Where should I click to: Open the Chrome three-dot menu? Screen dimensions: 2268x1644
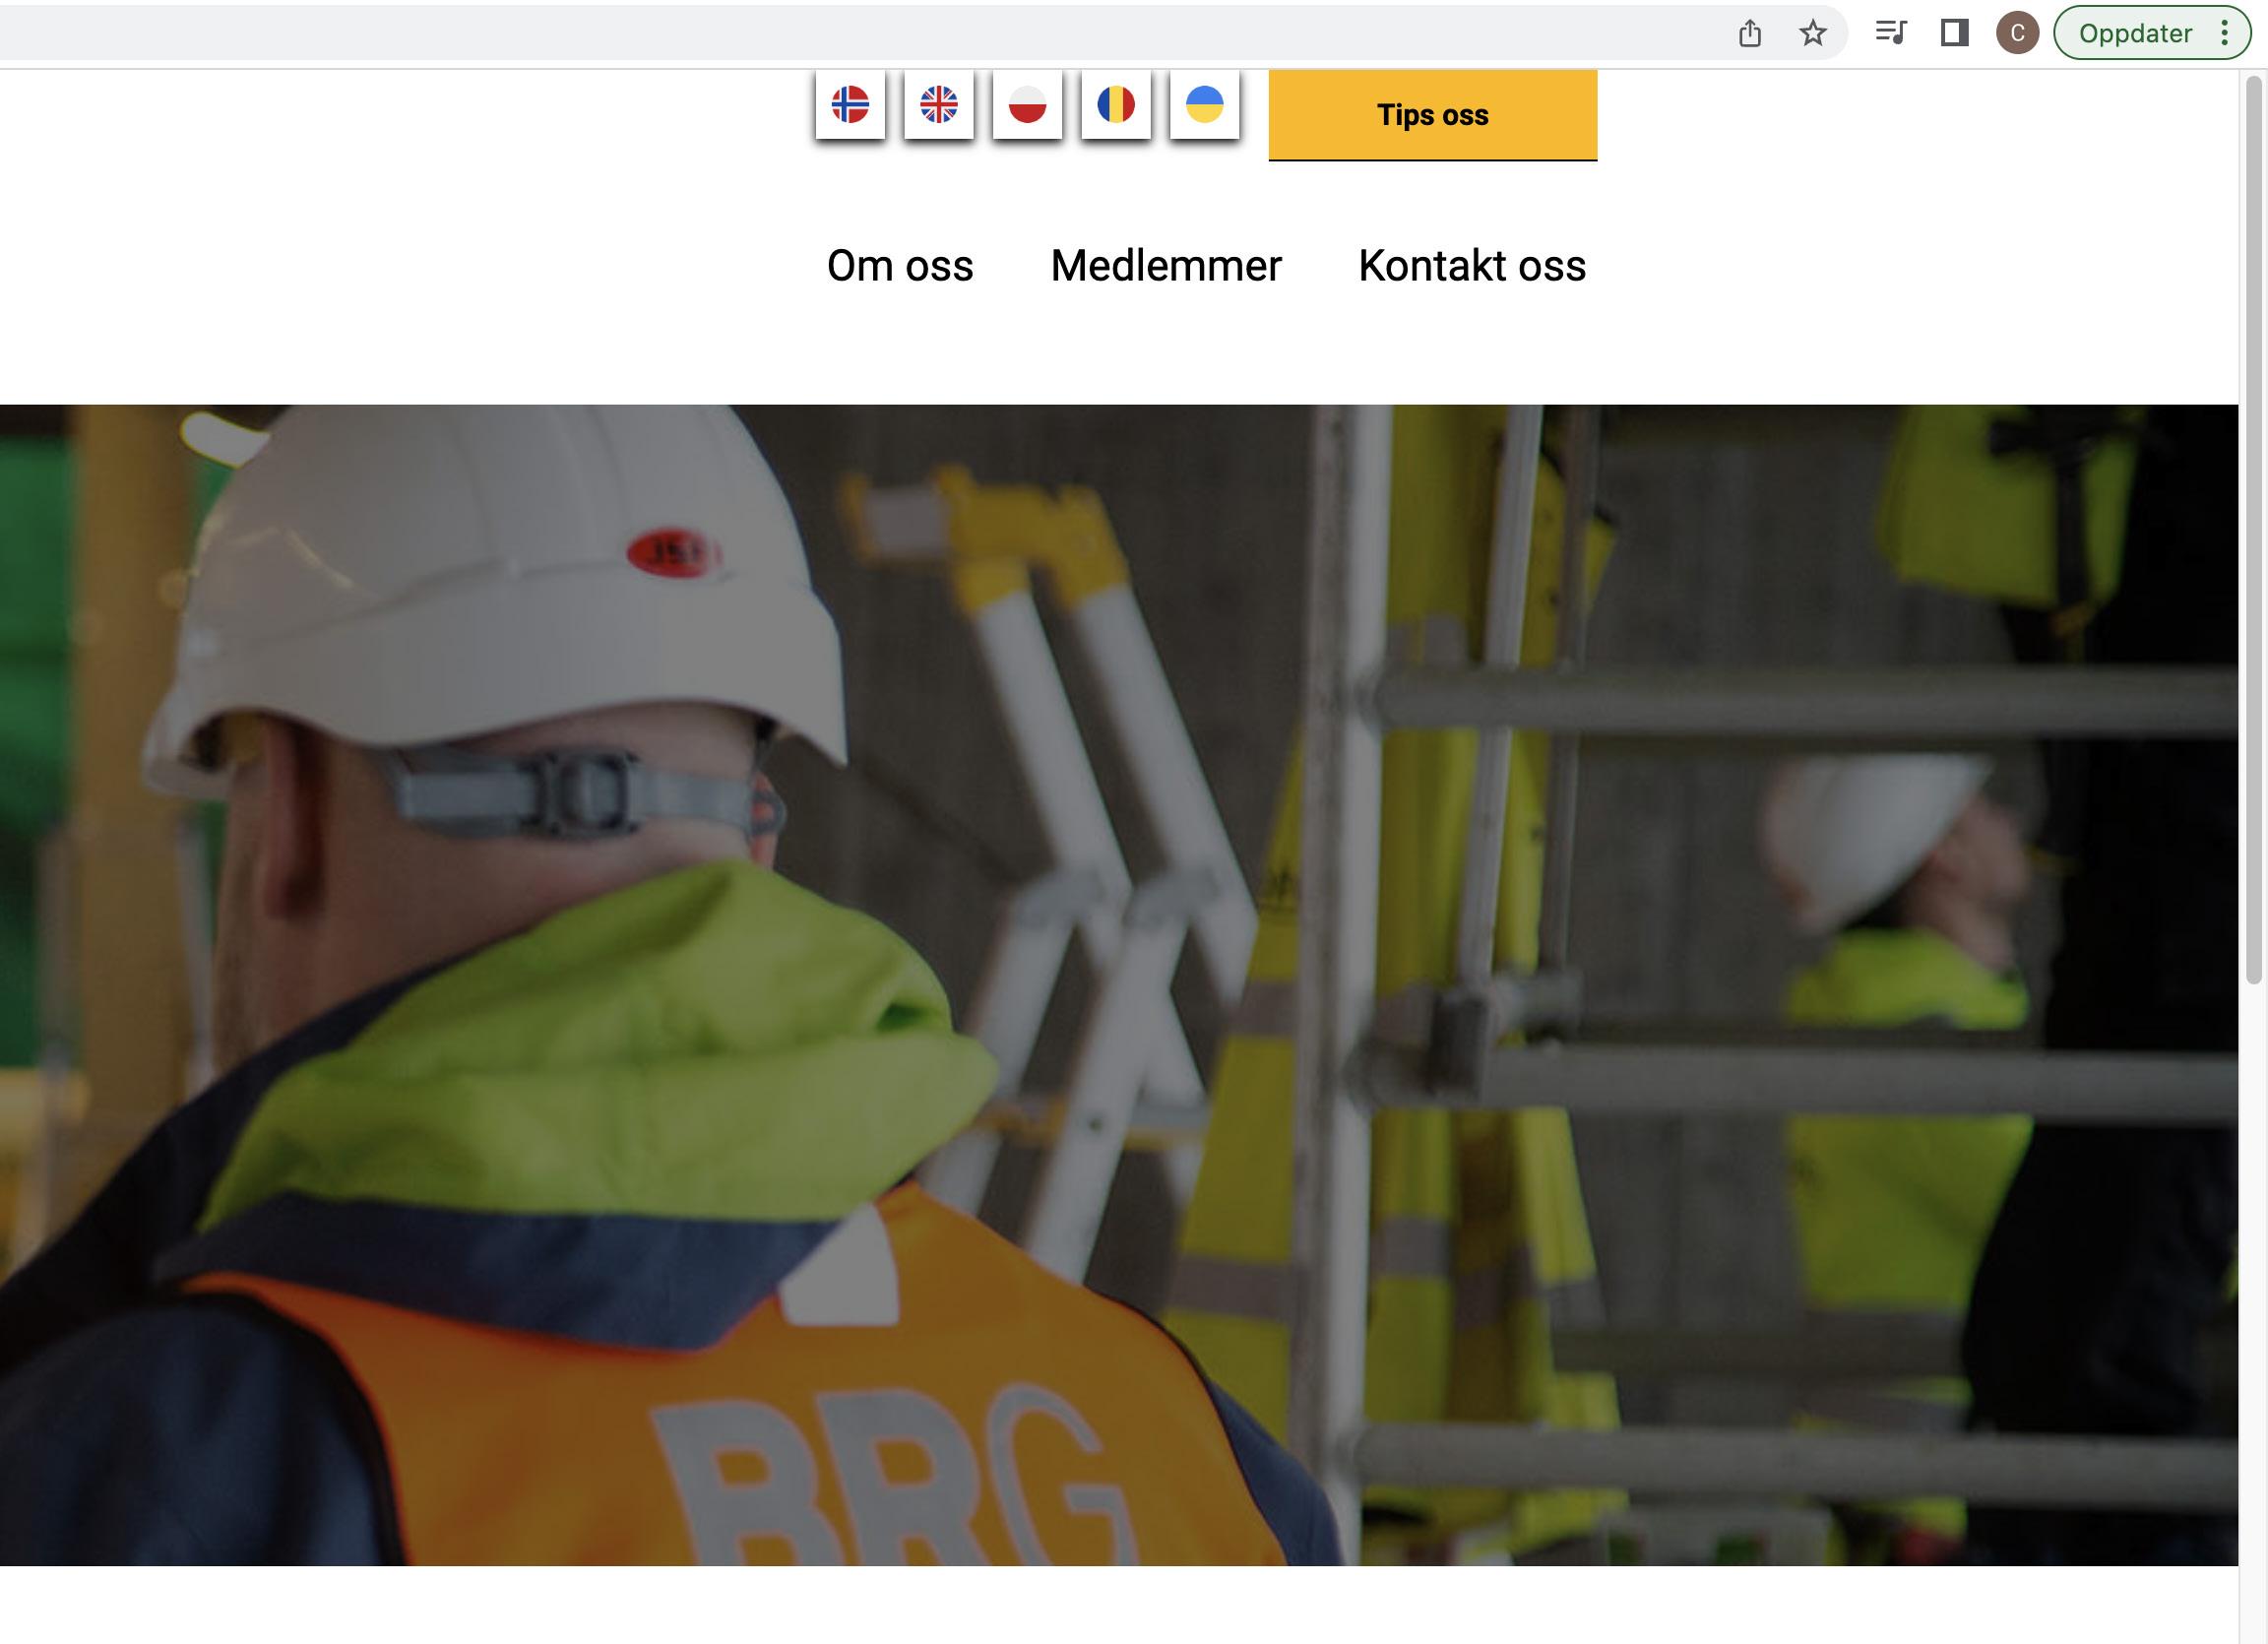point(2224,33)
